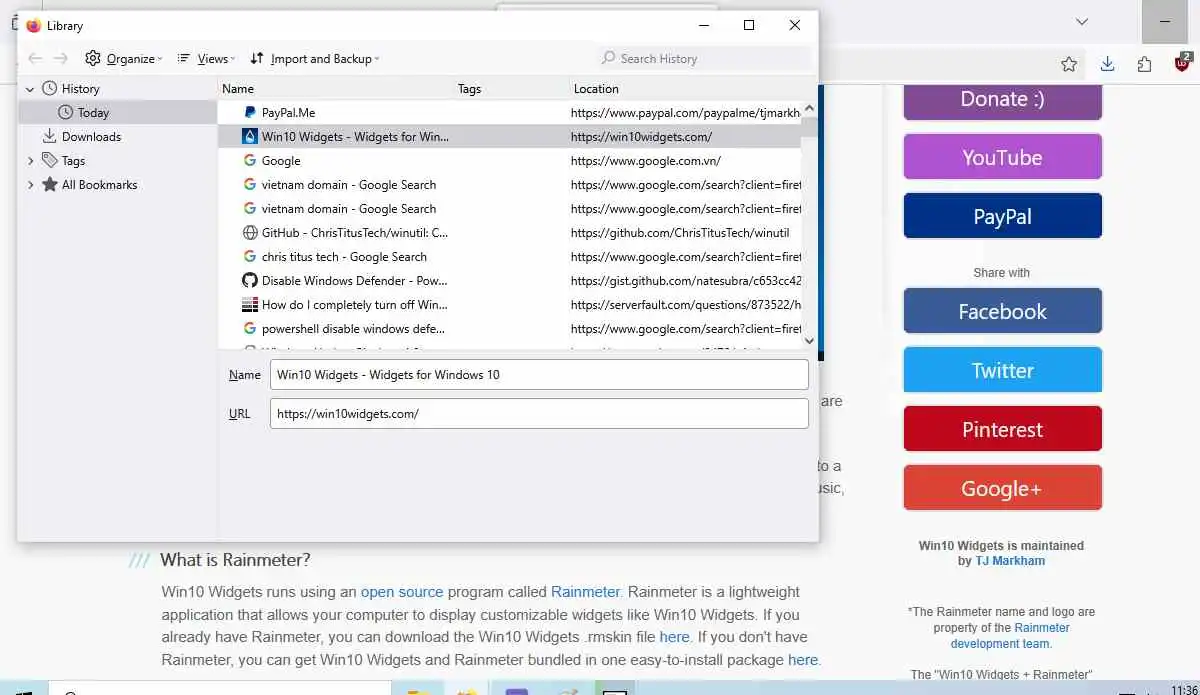1200x695 pixels.
Task: Sort by the Name column header
Action: tap(336, 89)
